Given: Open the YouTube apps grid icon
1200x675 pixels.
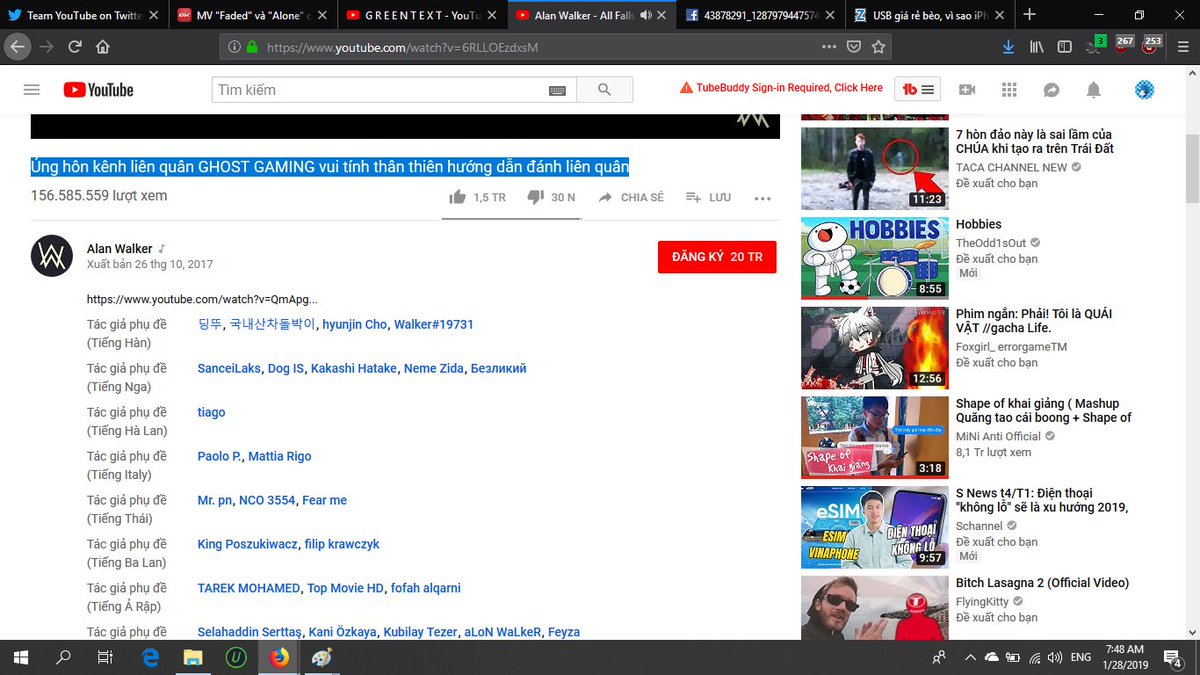Looking at the screenshot, I should pos(1008,90).
